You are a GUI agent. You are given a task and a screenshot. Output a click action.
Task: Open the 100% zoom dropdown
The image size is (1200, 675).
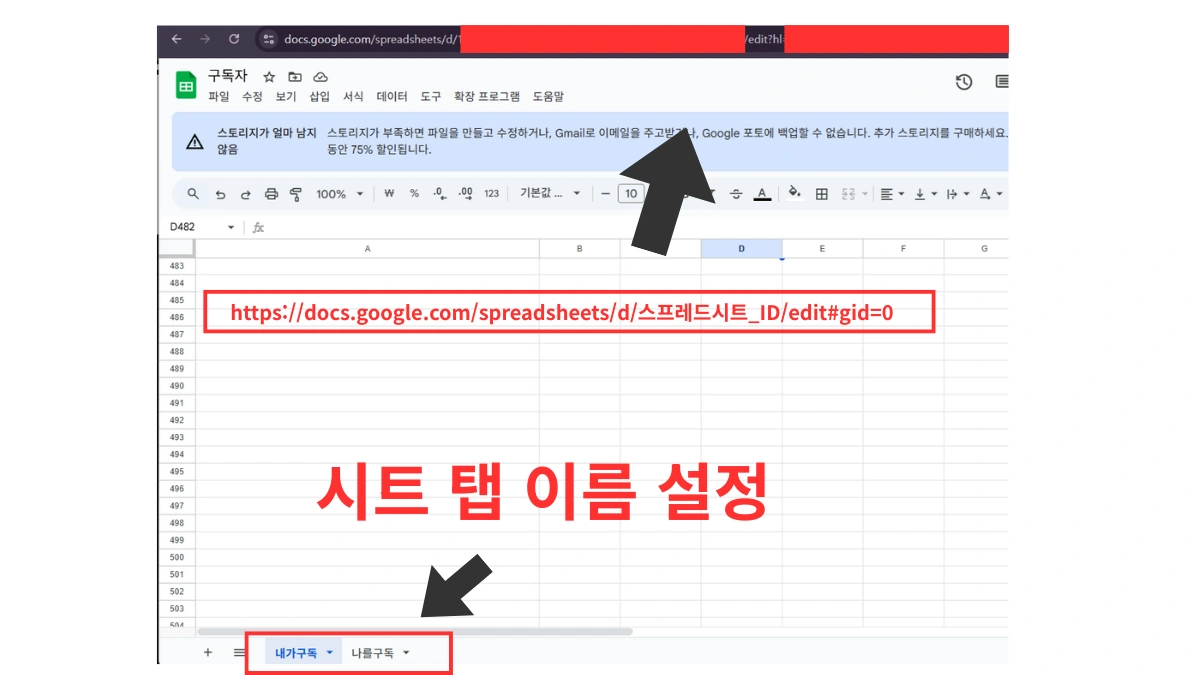(339, 194)
